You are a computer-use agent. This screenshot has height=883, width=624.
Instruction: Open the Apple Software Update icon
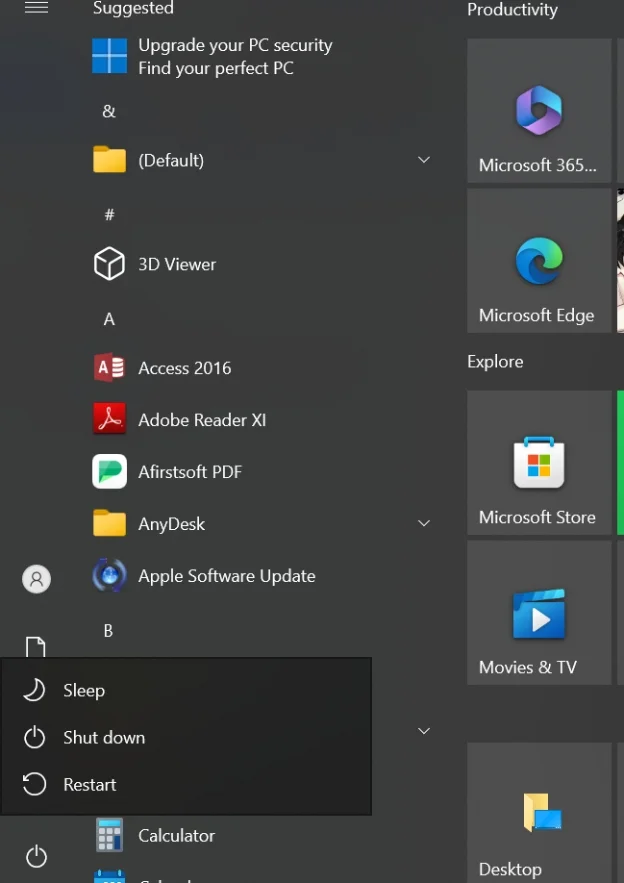[x=109, y=576]
